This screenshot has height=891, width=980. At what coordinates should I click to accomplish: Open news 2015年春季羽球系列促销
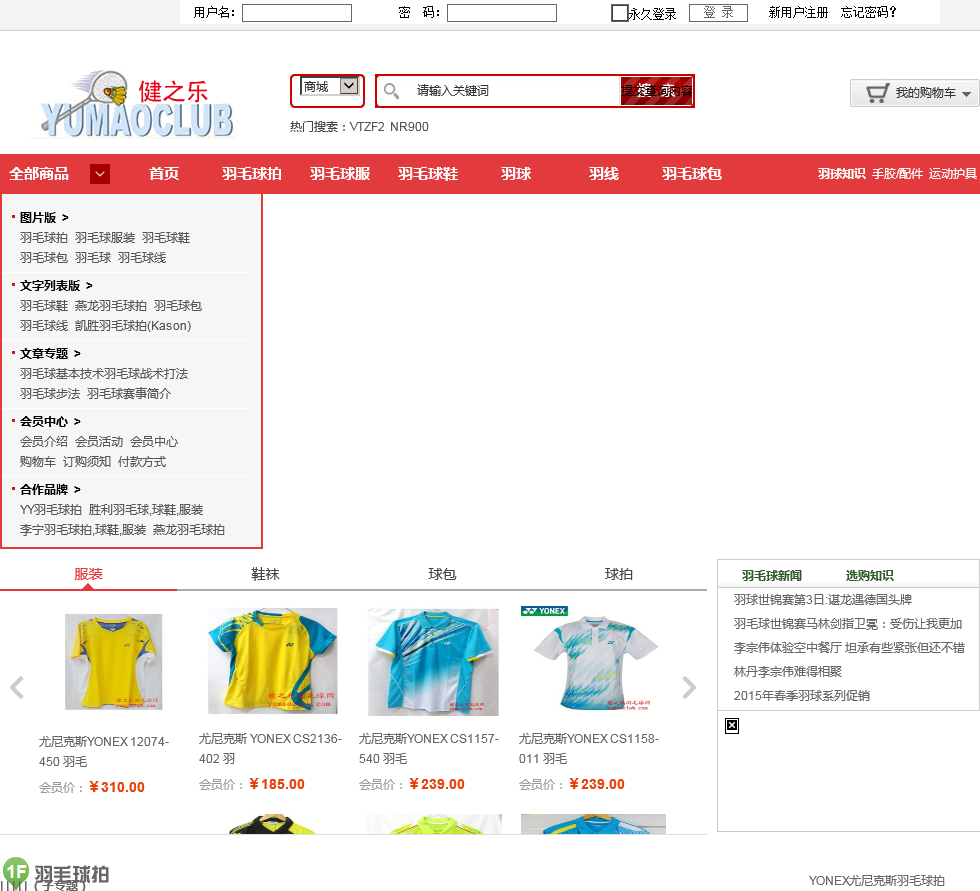click(801, 695)
